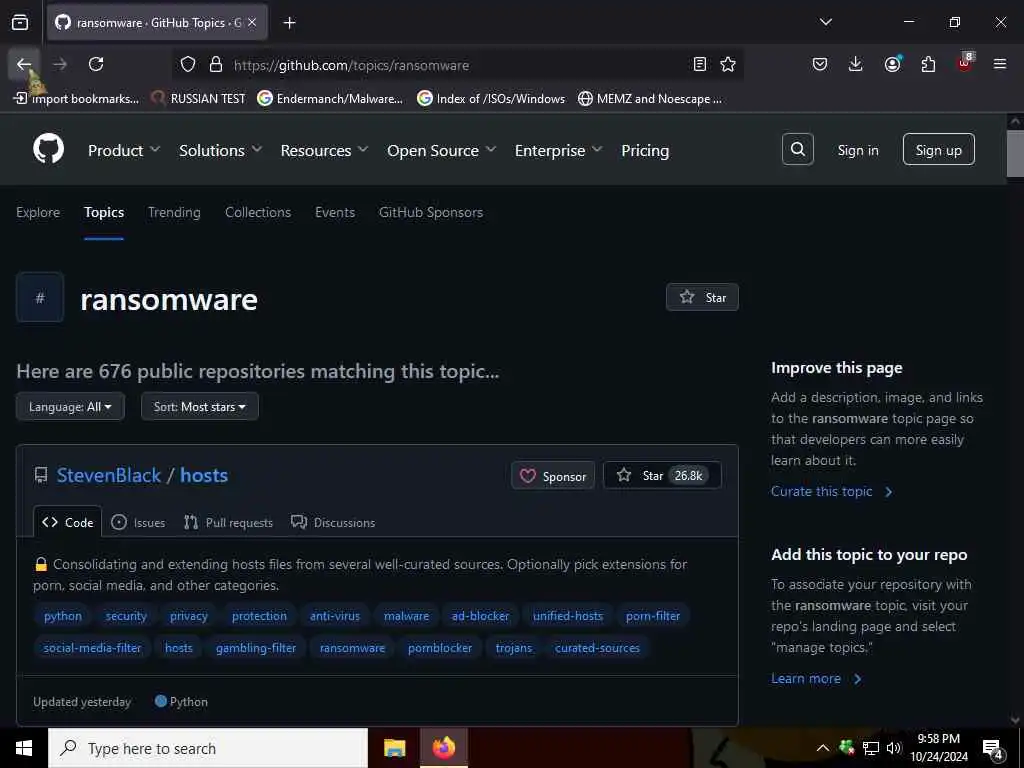
Task: Open a new tab with plus icon
Action: pos(289,23)
